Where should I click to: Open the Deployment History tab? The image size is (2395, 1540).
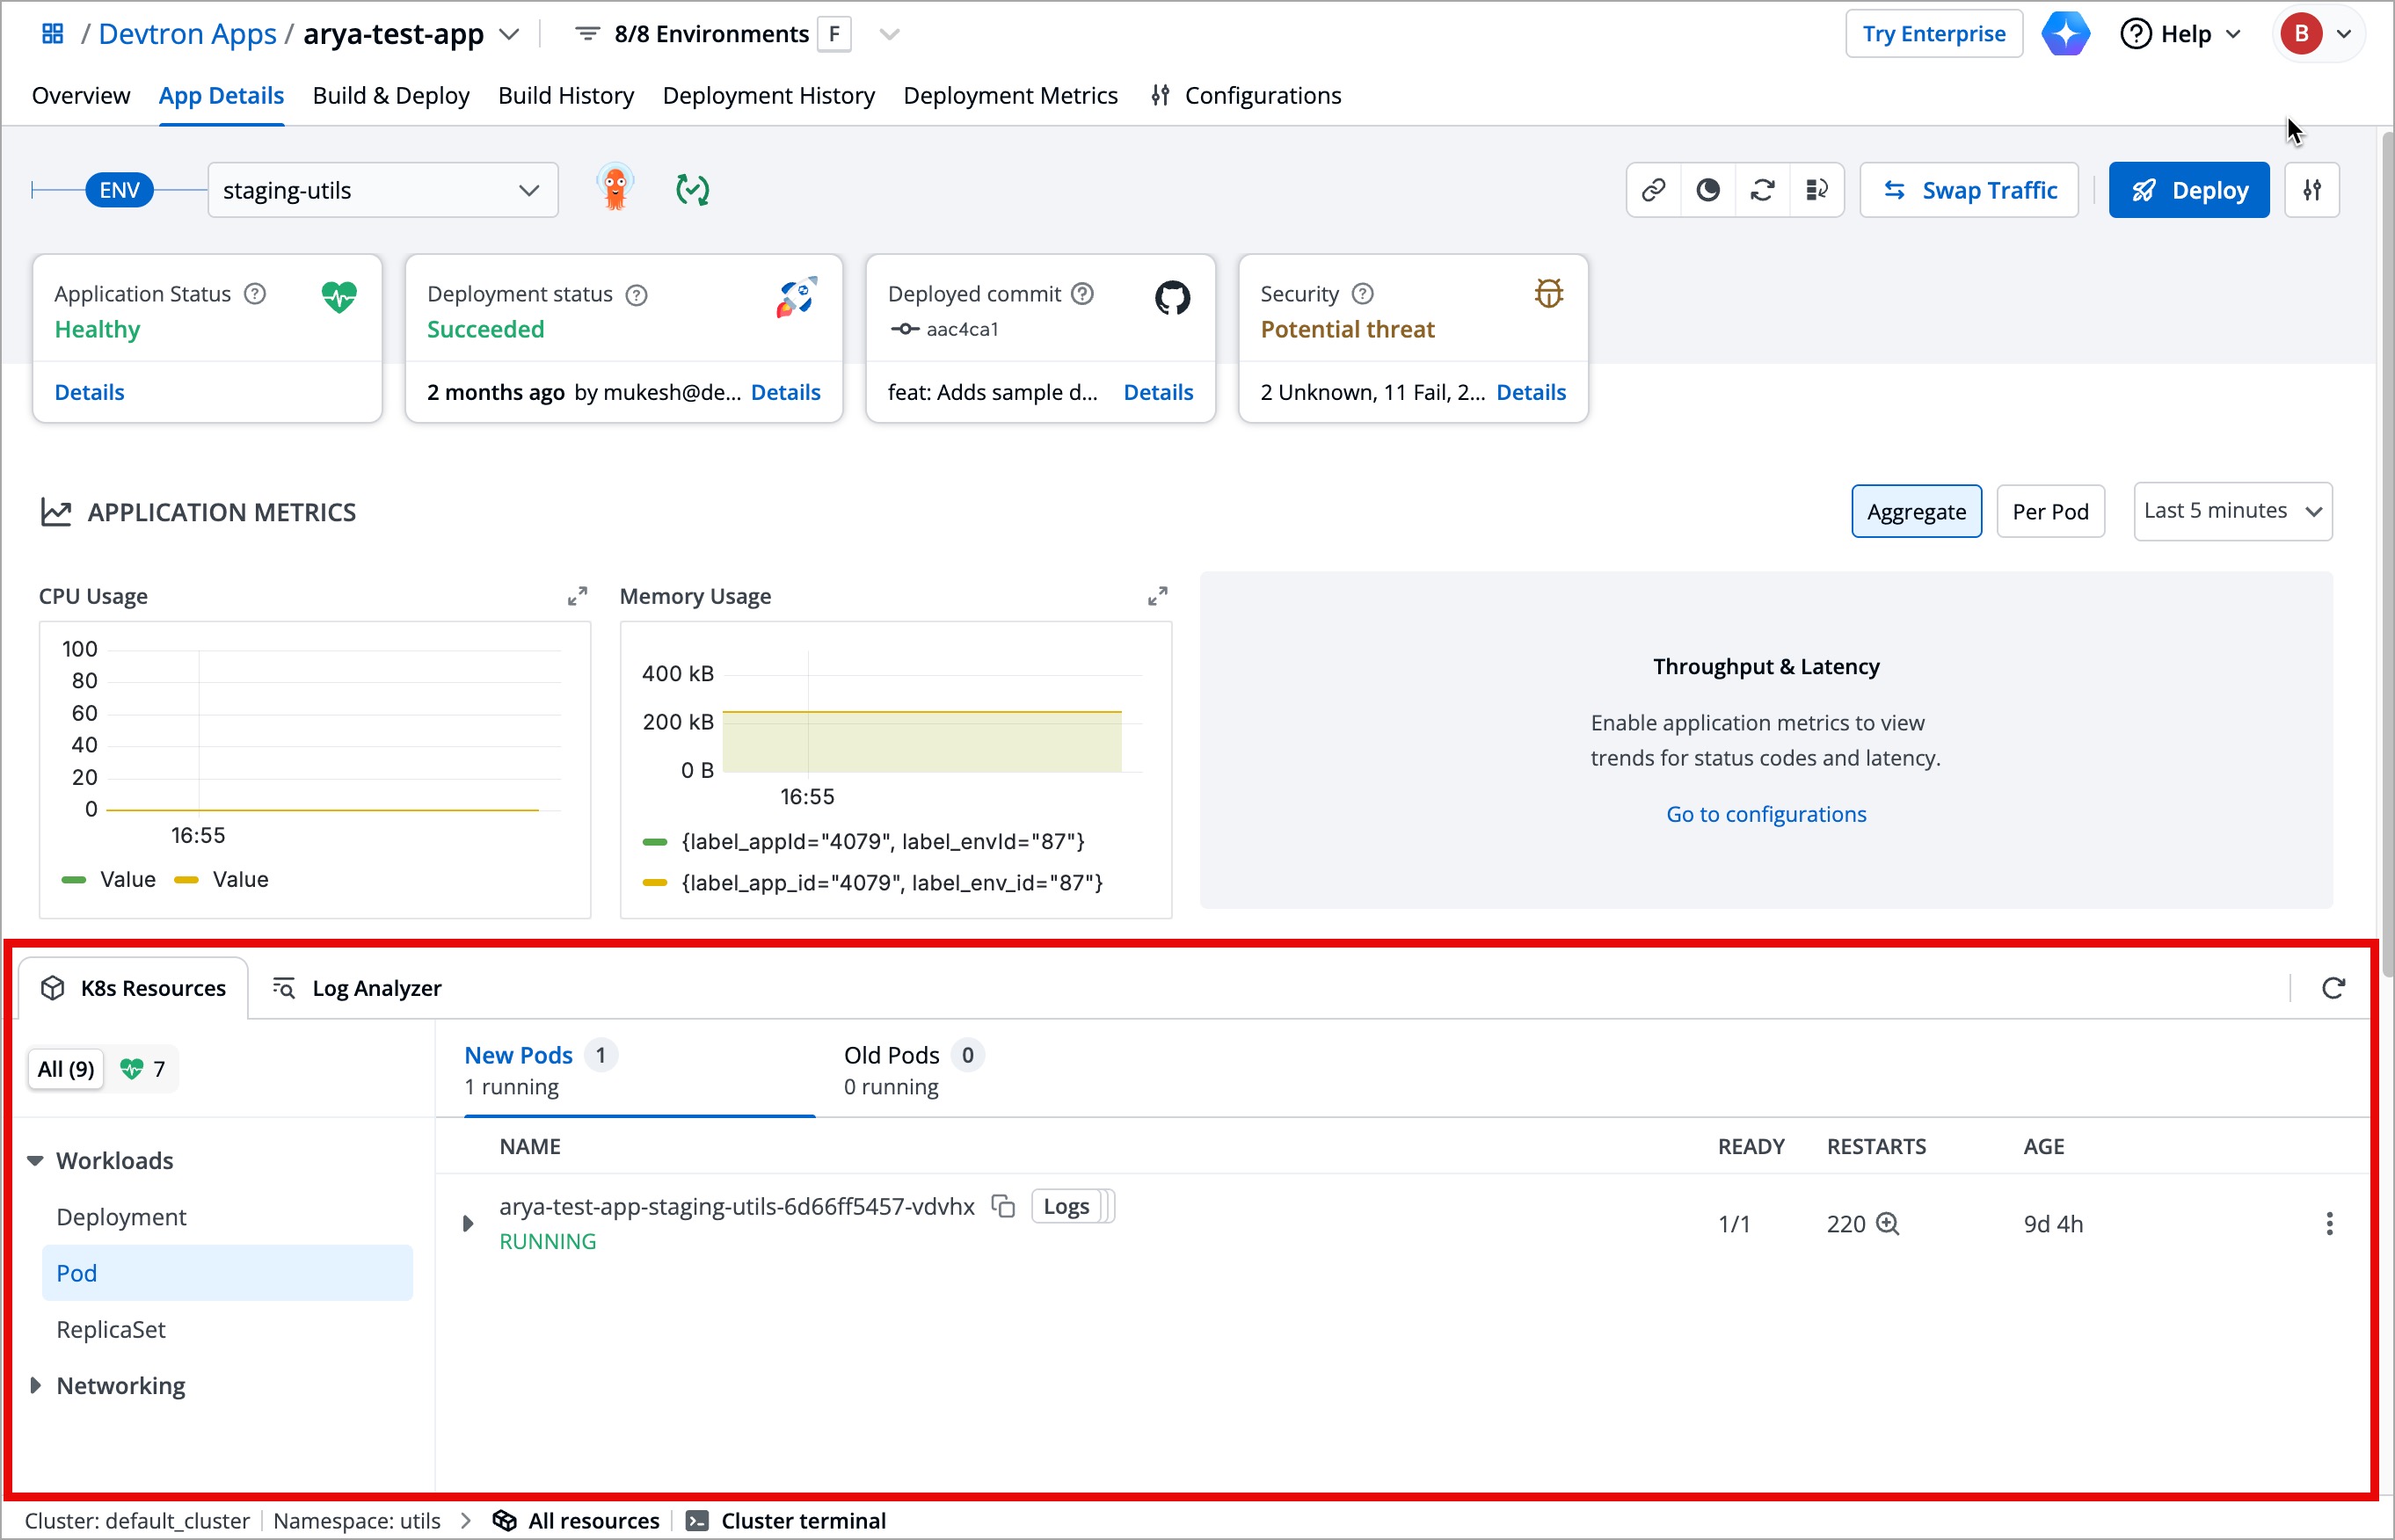point(768,95)
